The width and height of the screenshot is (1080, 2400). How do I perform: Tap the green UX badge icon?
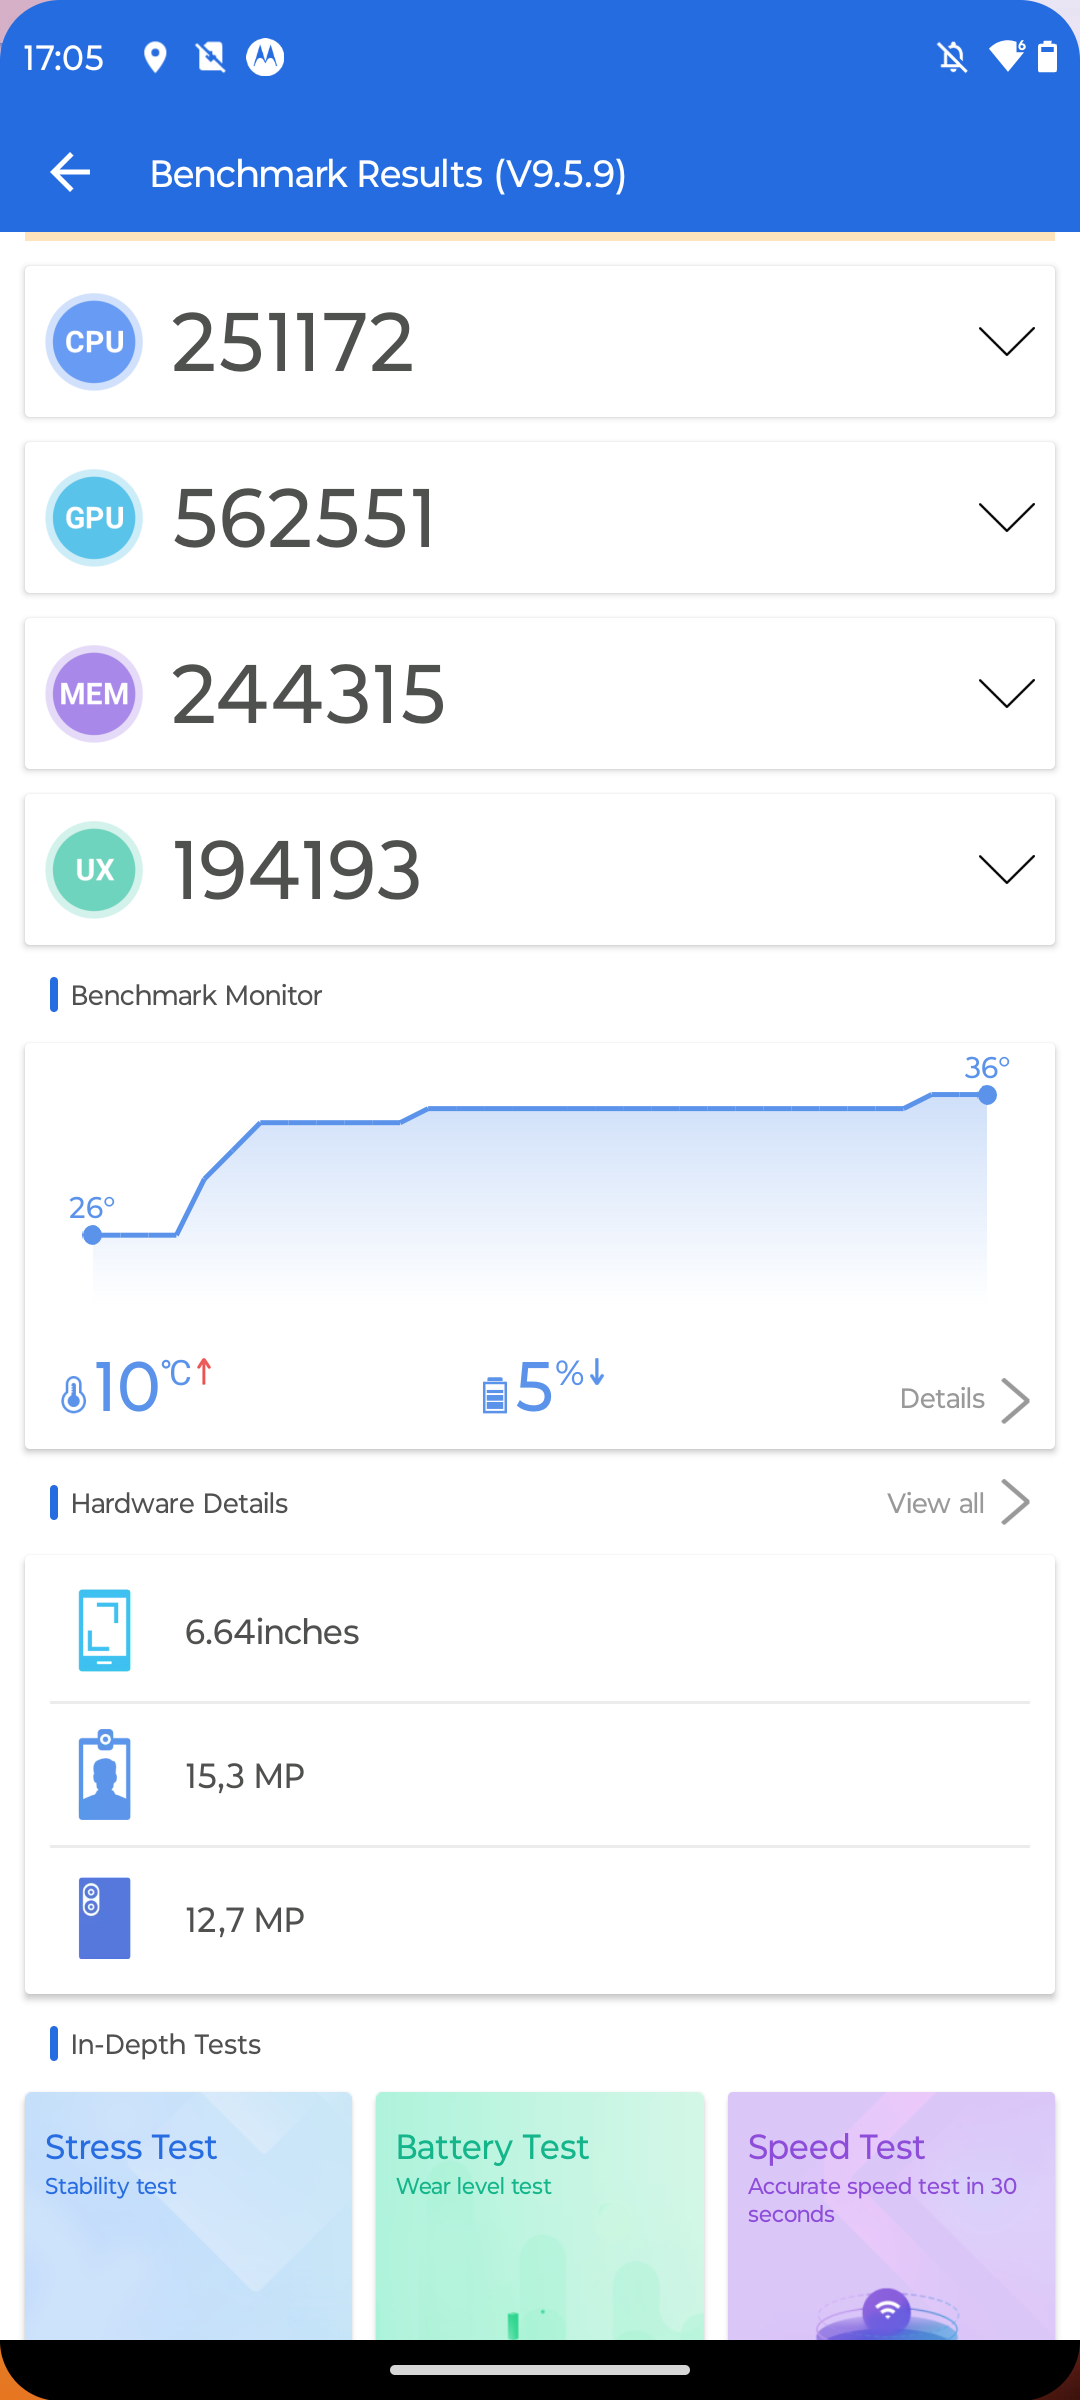(x=94, y=870)
